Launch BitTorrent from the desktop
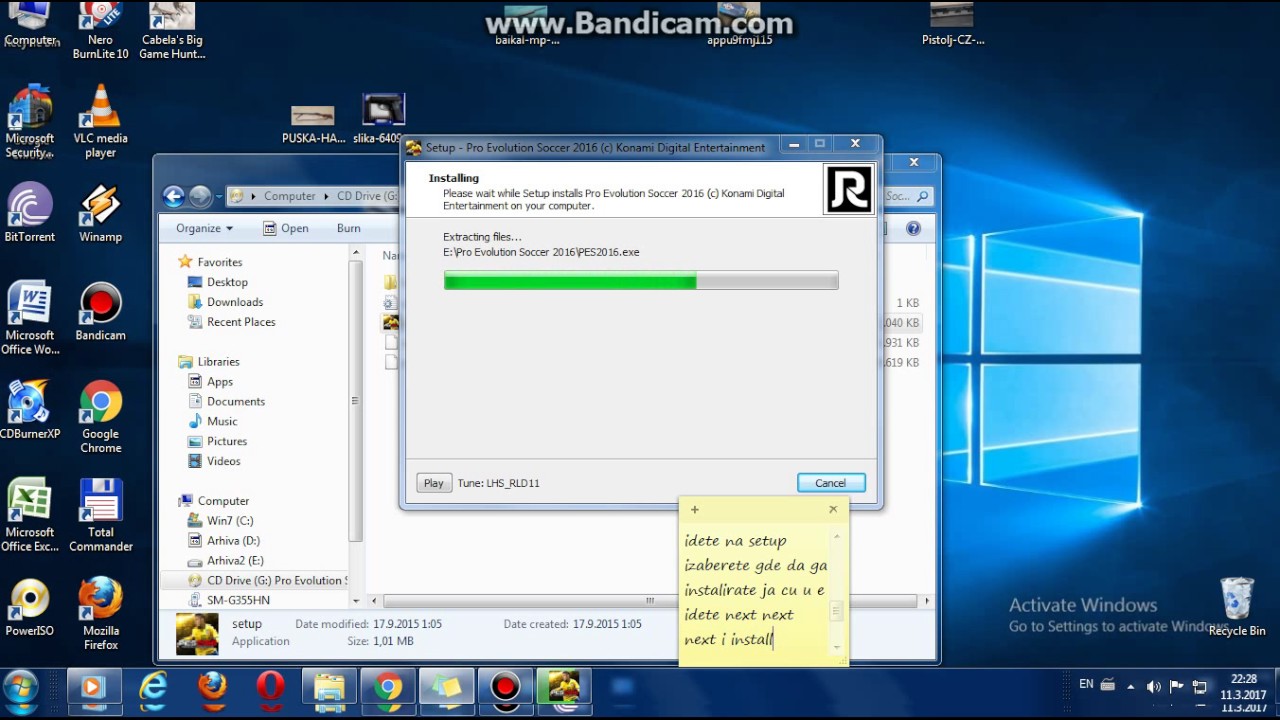 click(30, 213)
